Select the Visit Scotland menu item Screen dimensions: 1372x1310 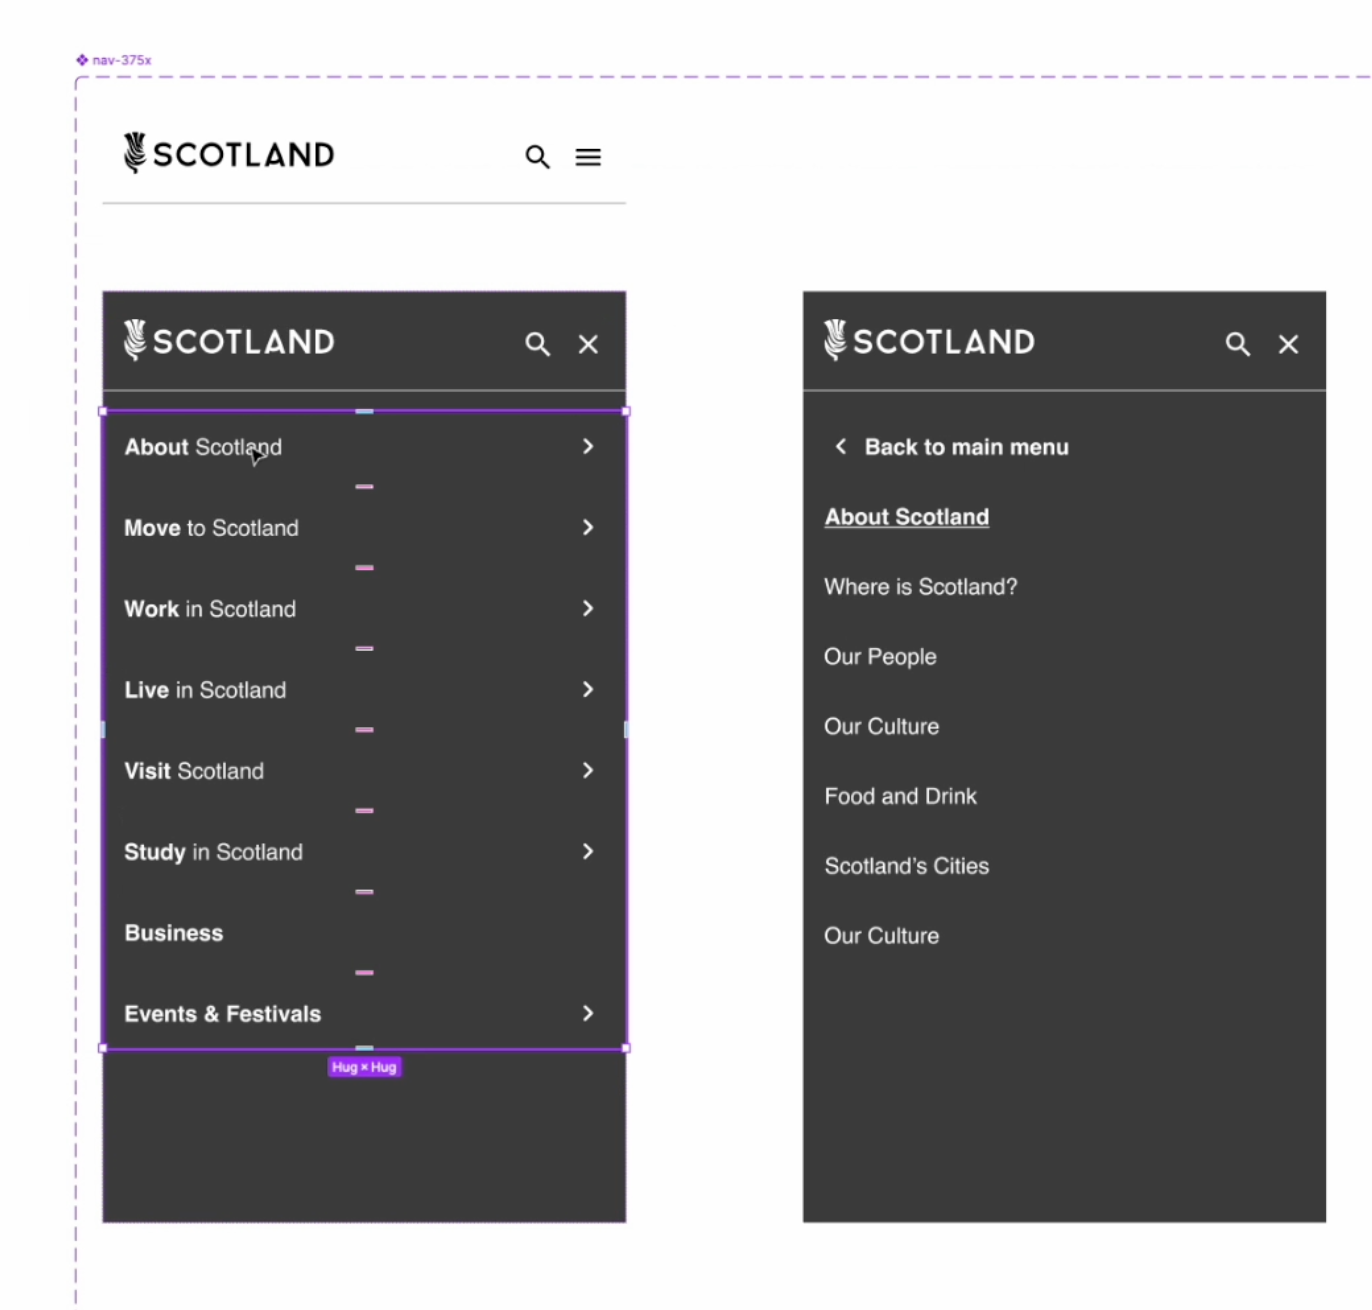point(194,771)
